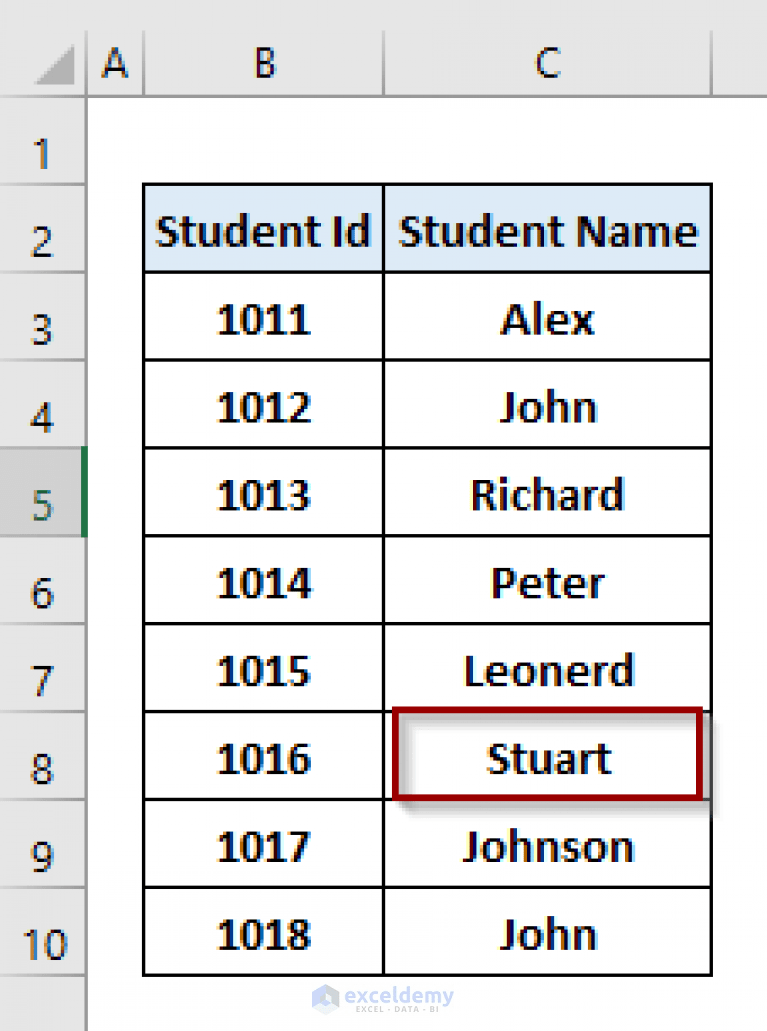
Task: Click the cell containing Richard
Action: (x=546, y=494)
